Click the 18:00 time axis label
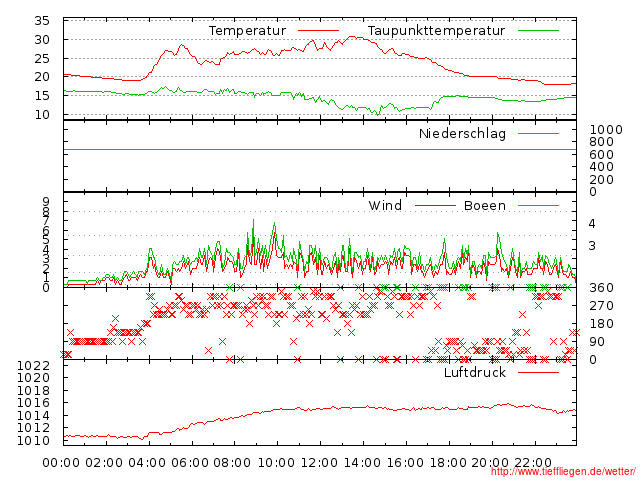Viewport: 640px width, 480px height. pos(448,462)
